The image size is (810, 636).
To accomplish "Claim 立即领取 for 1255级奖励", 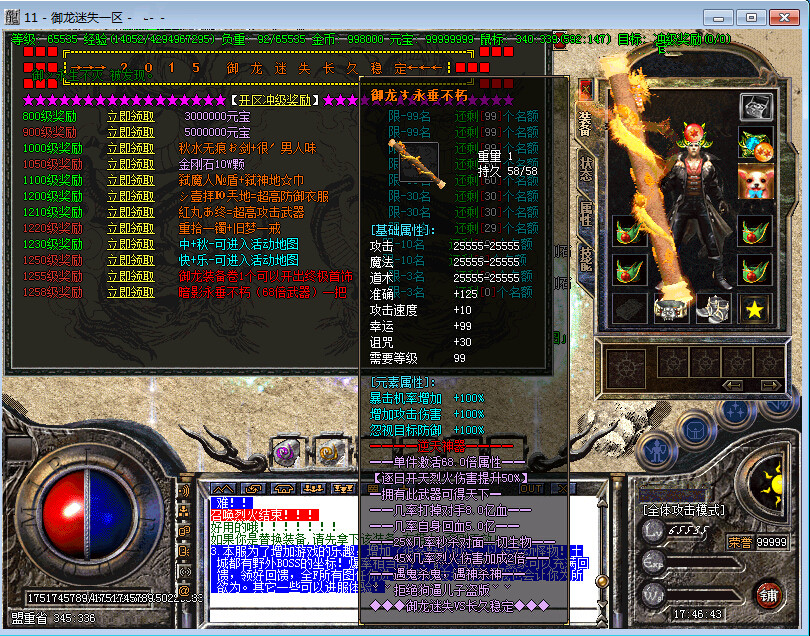I will (x=131, y=276).
